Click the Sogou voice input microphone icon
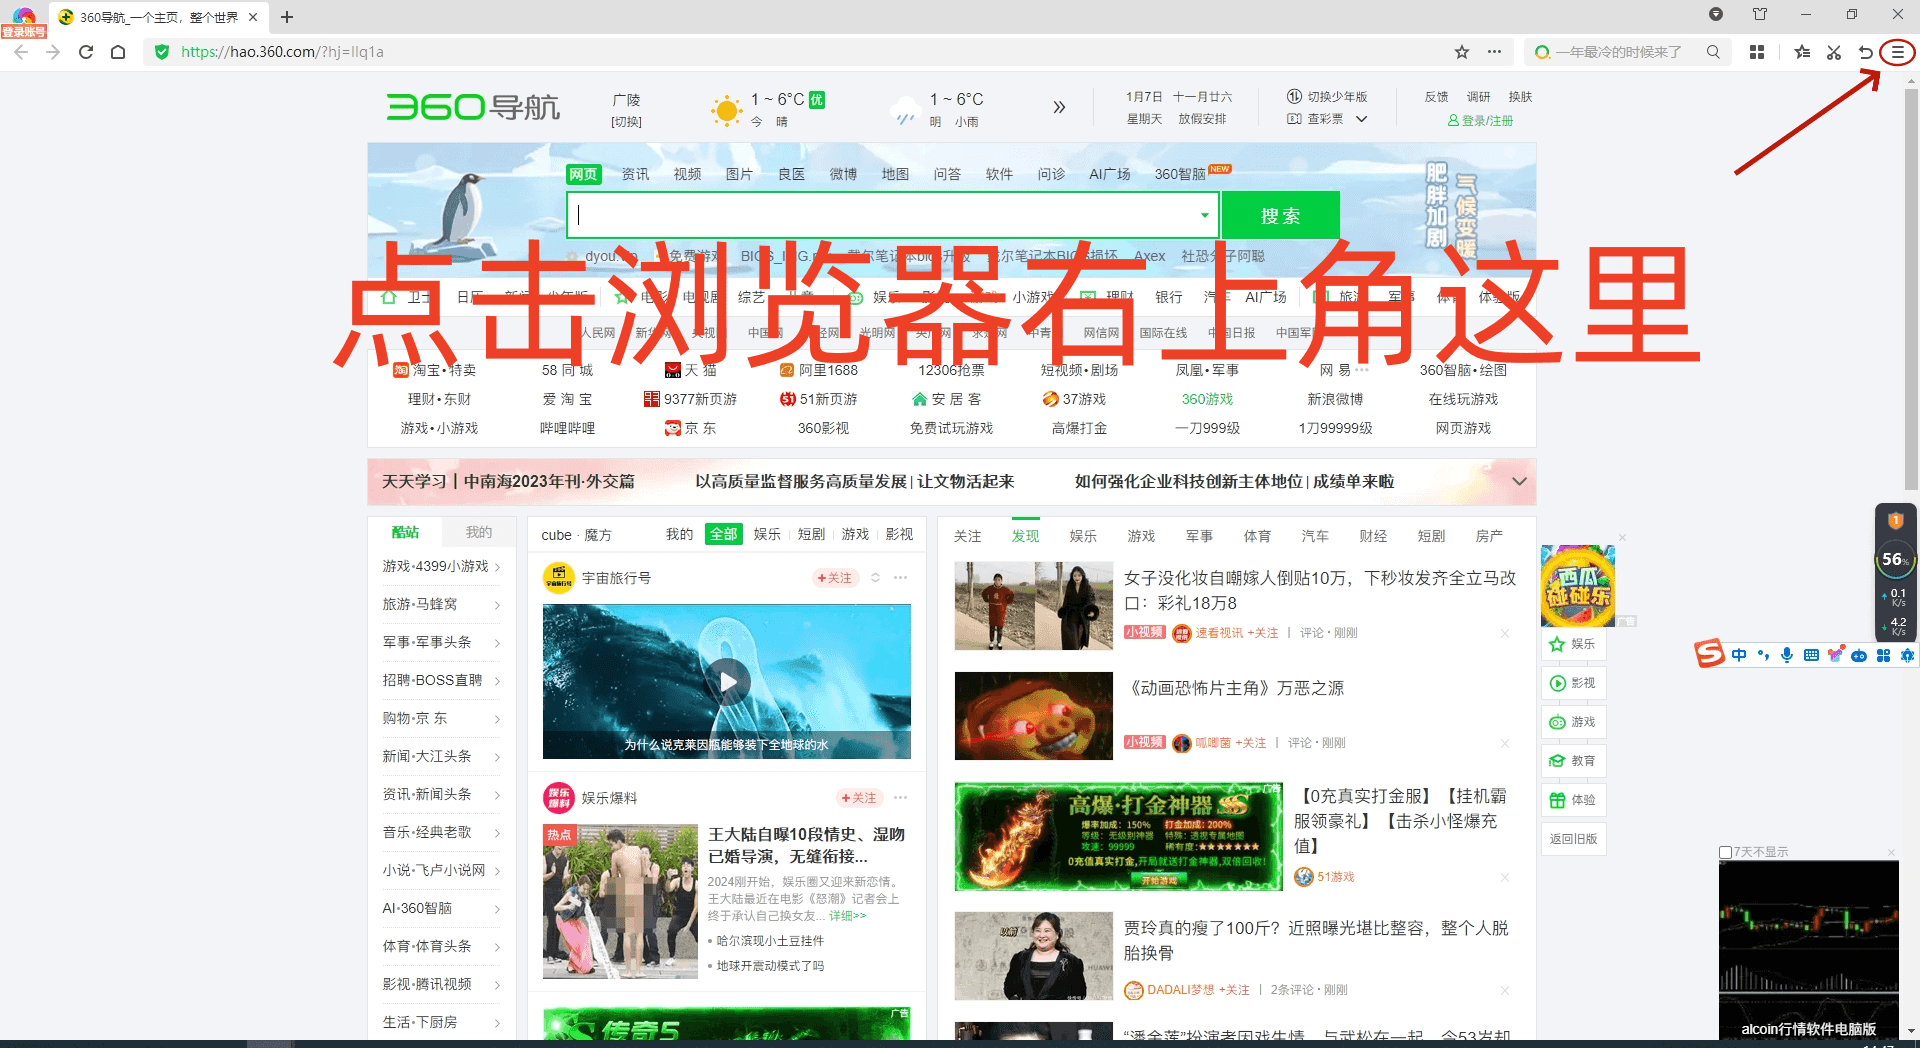The width and height of the screenshot is (1920, 1048). 1786,655
